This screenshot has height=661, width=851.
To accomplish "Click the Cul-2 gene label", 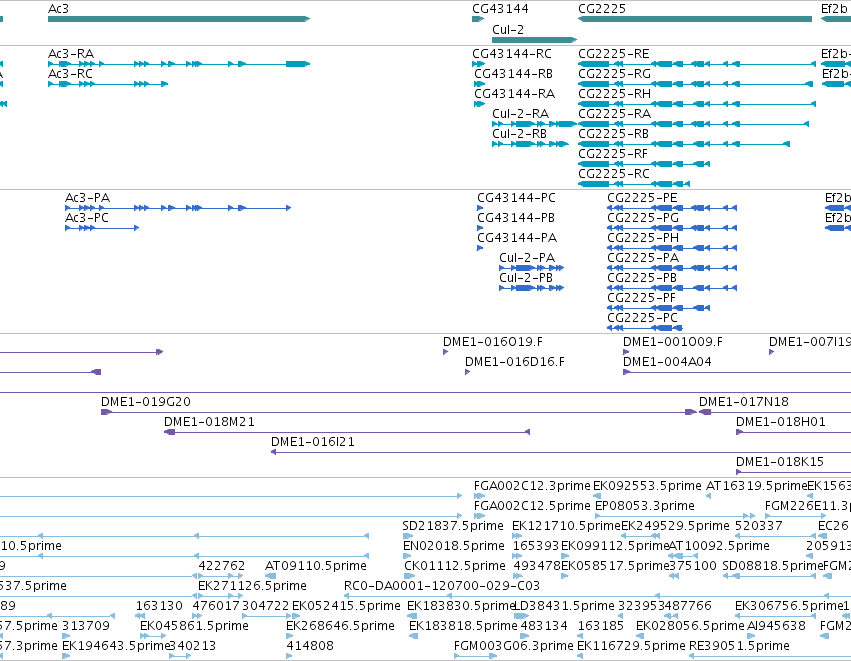I will point(507,30).
